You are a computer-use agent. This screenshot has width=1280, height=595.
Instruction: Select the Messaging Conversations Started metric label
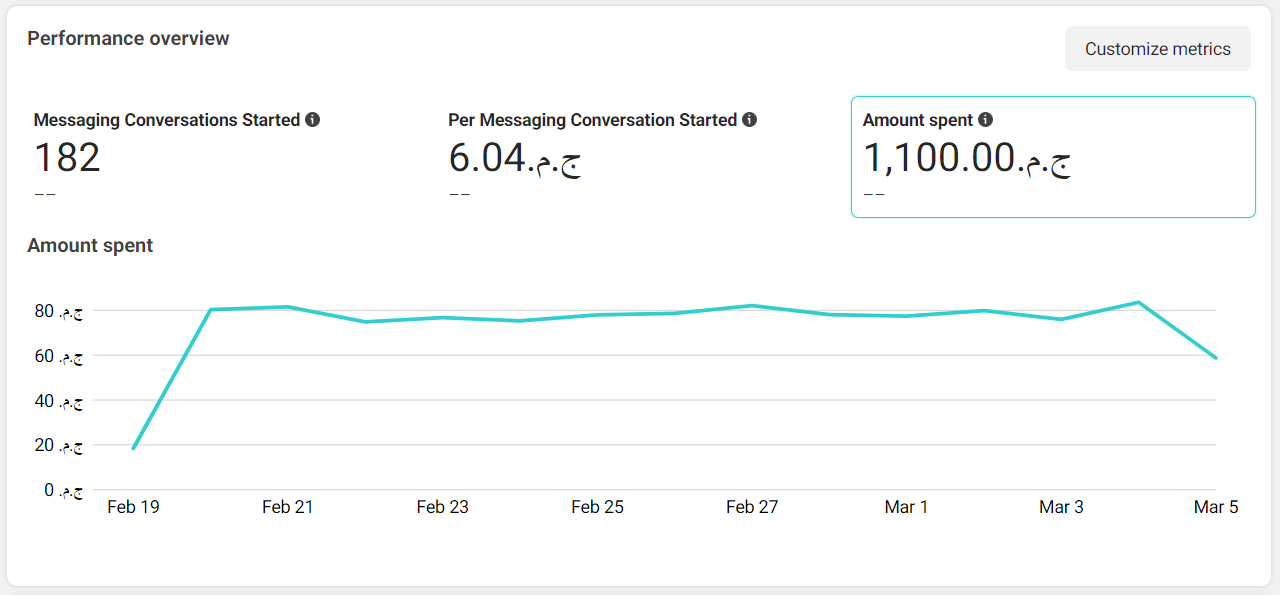click(x=167, y=120)
